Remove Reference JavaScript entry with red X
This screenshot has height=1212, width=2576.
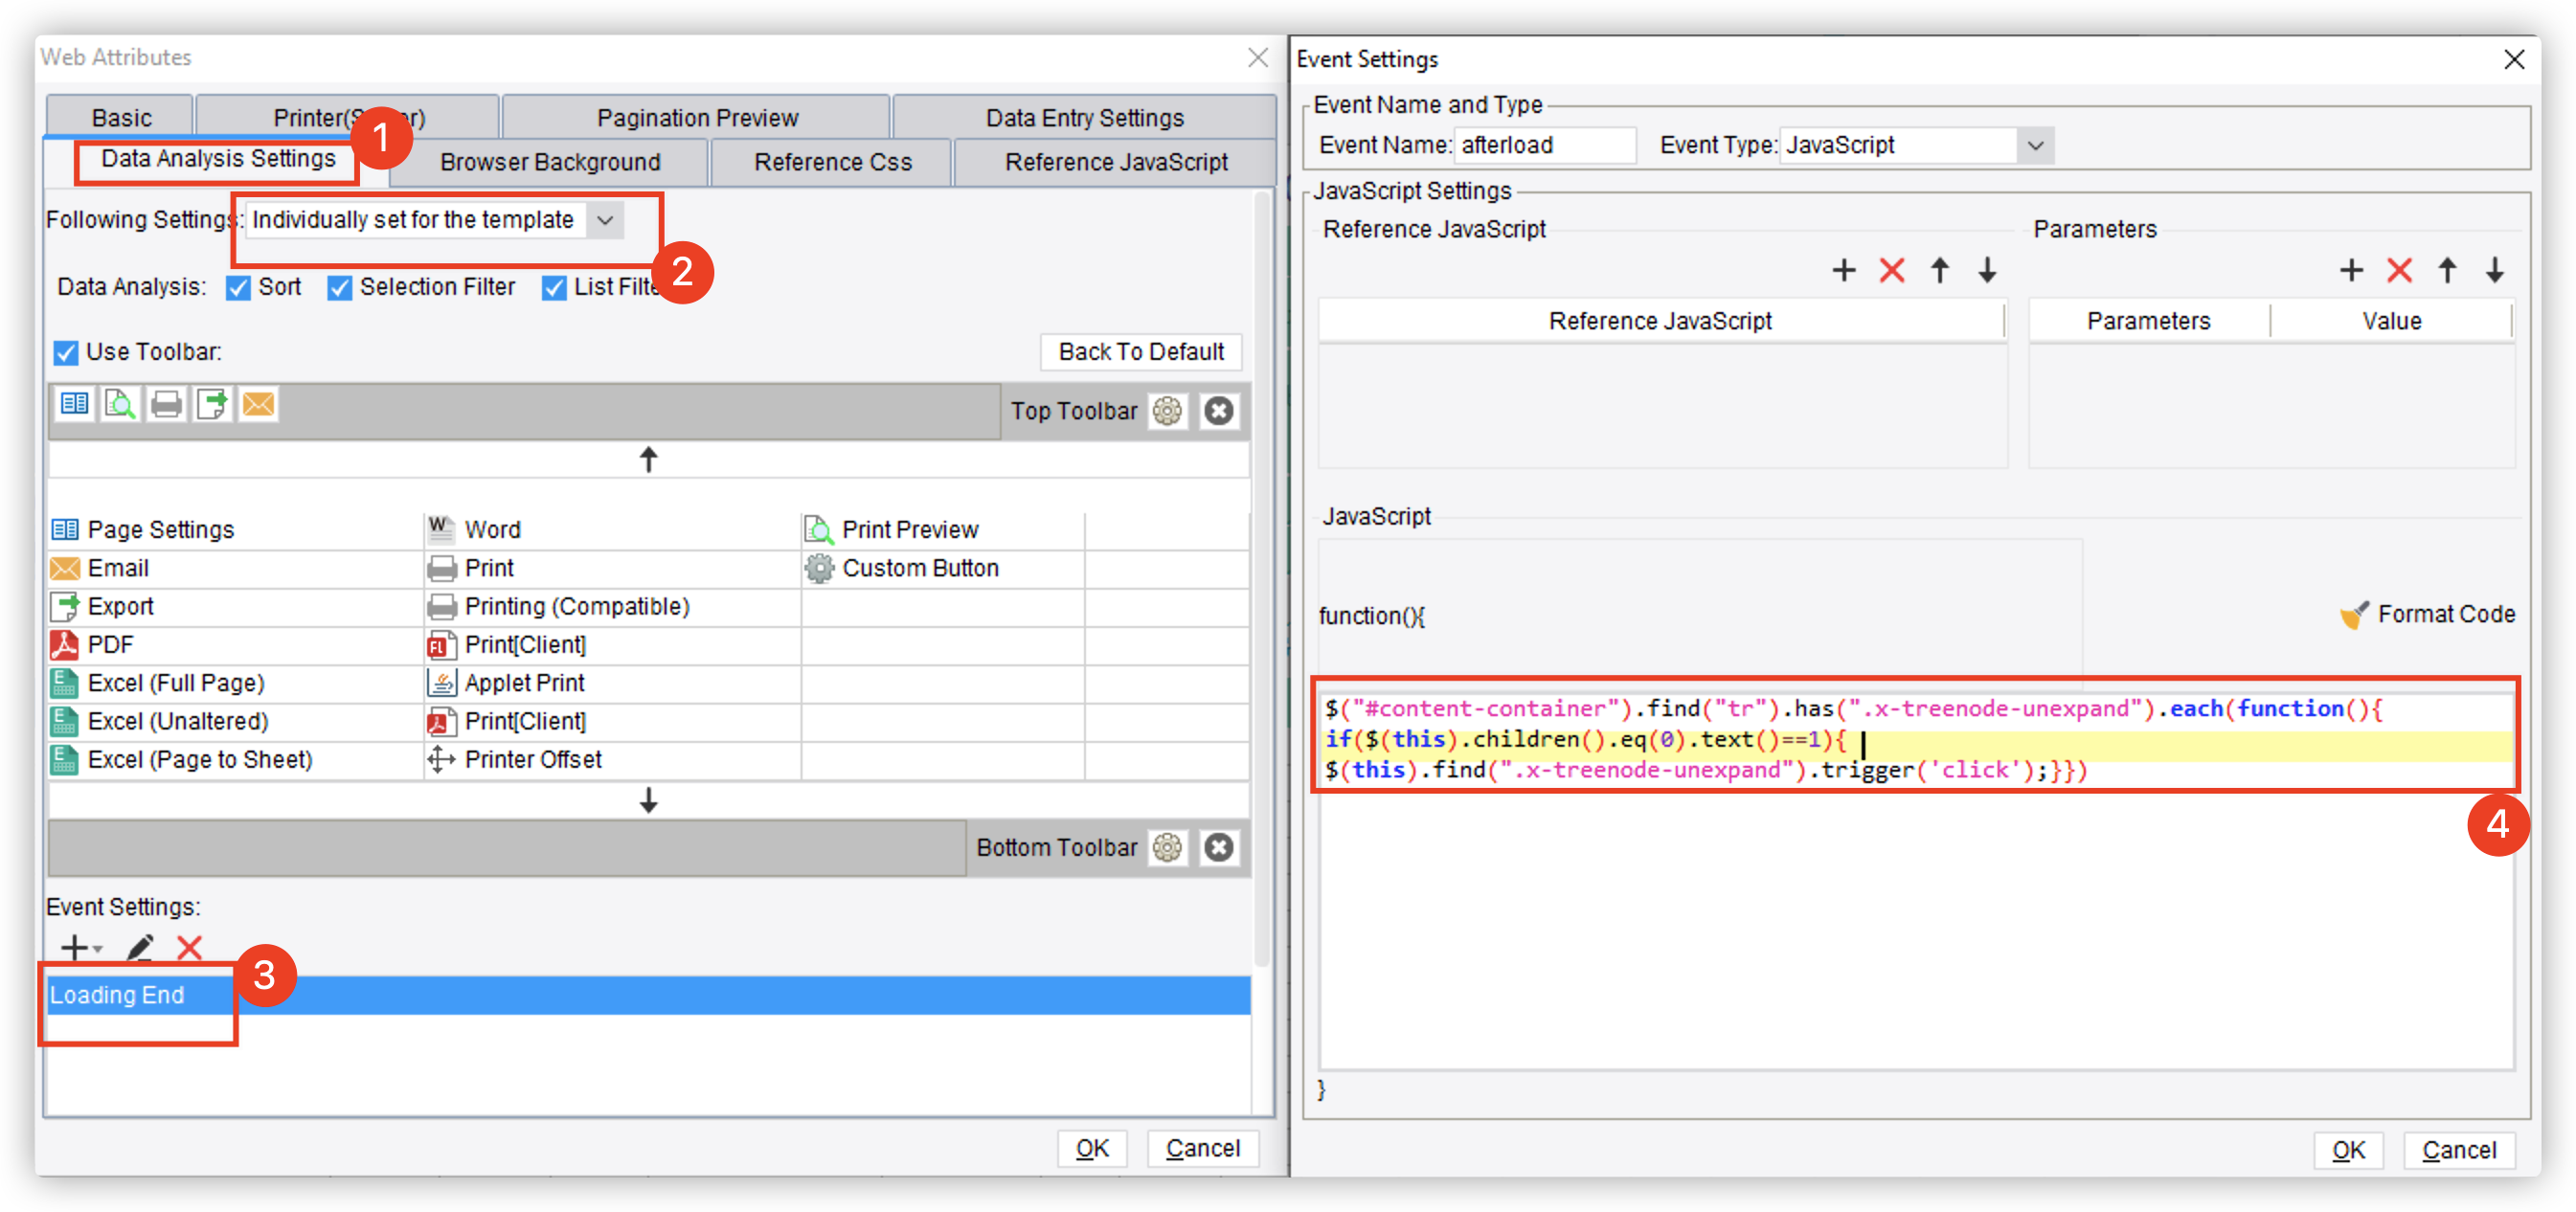coord(1891,270)
